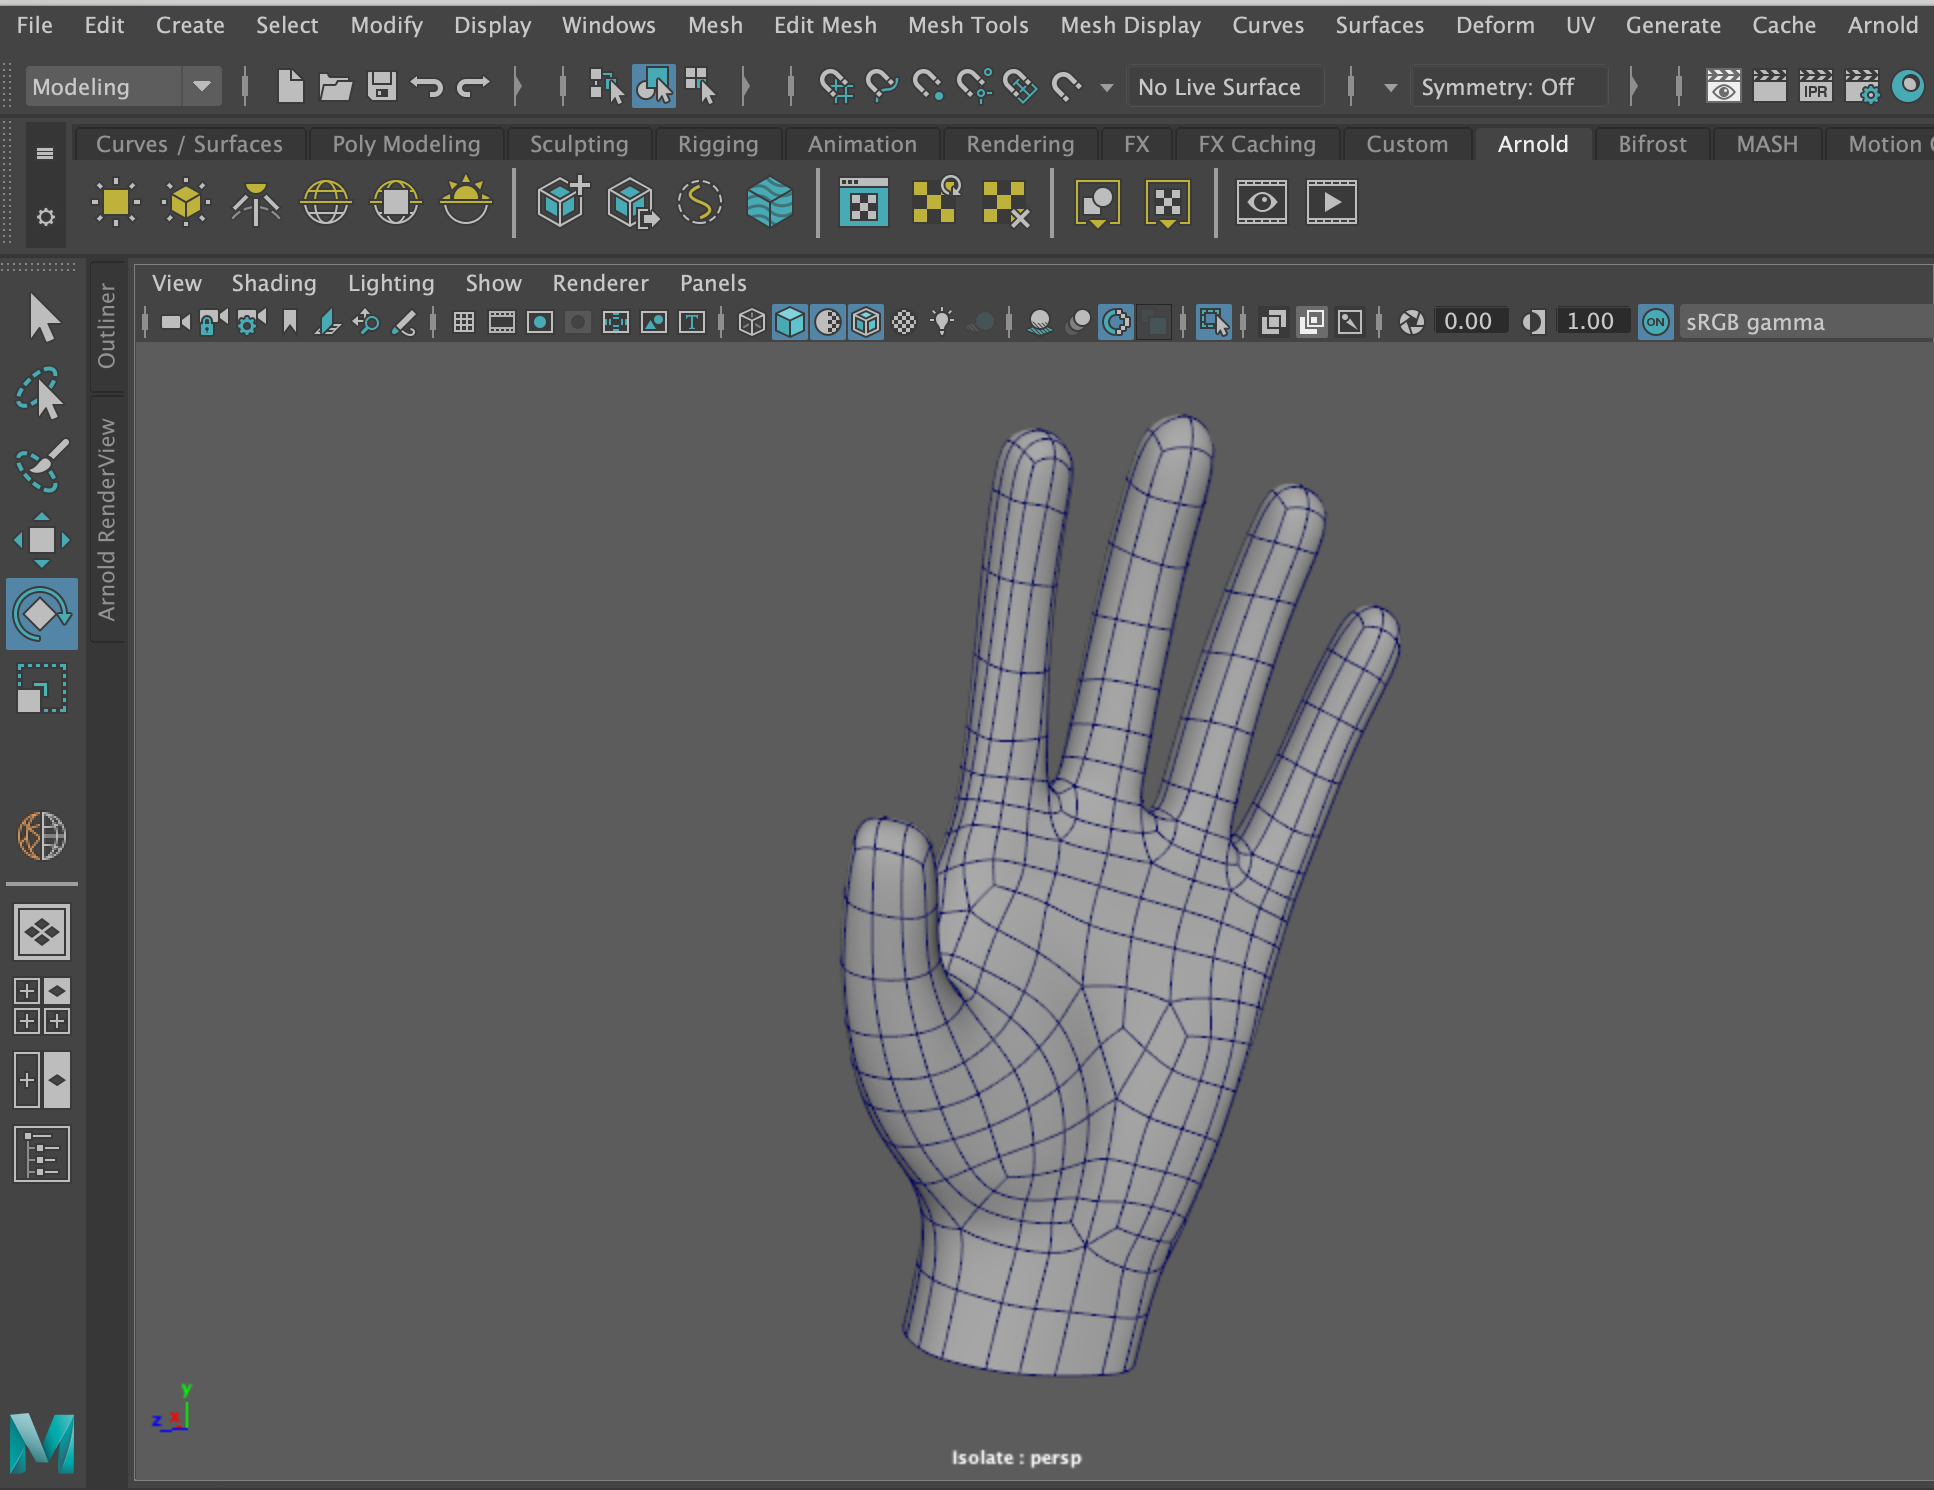Screen dimensions: 1934x1490
Task: Open the viewport Shading menu
Action: pyautogui.click(x=273, y=283)
